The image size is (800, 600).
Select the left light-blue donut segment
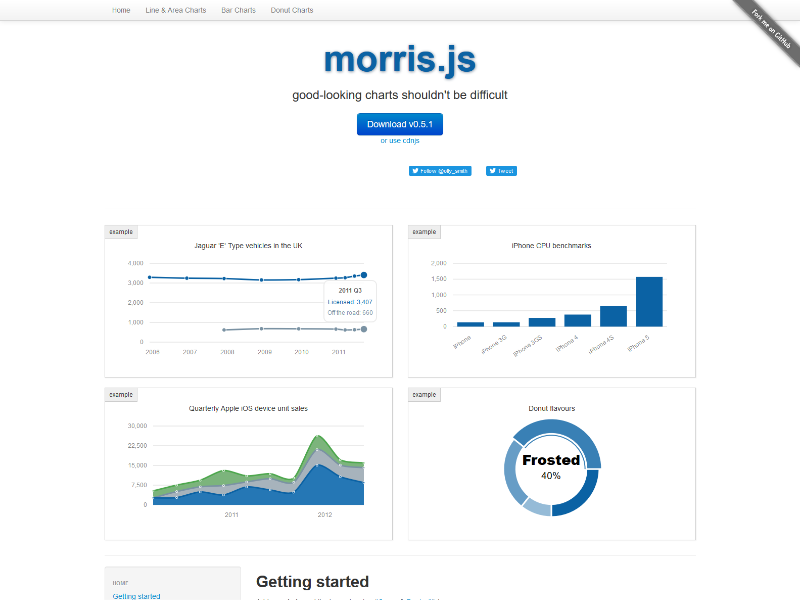pyautogui.click(x=512, y=472)
